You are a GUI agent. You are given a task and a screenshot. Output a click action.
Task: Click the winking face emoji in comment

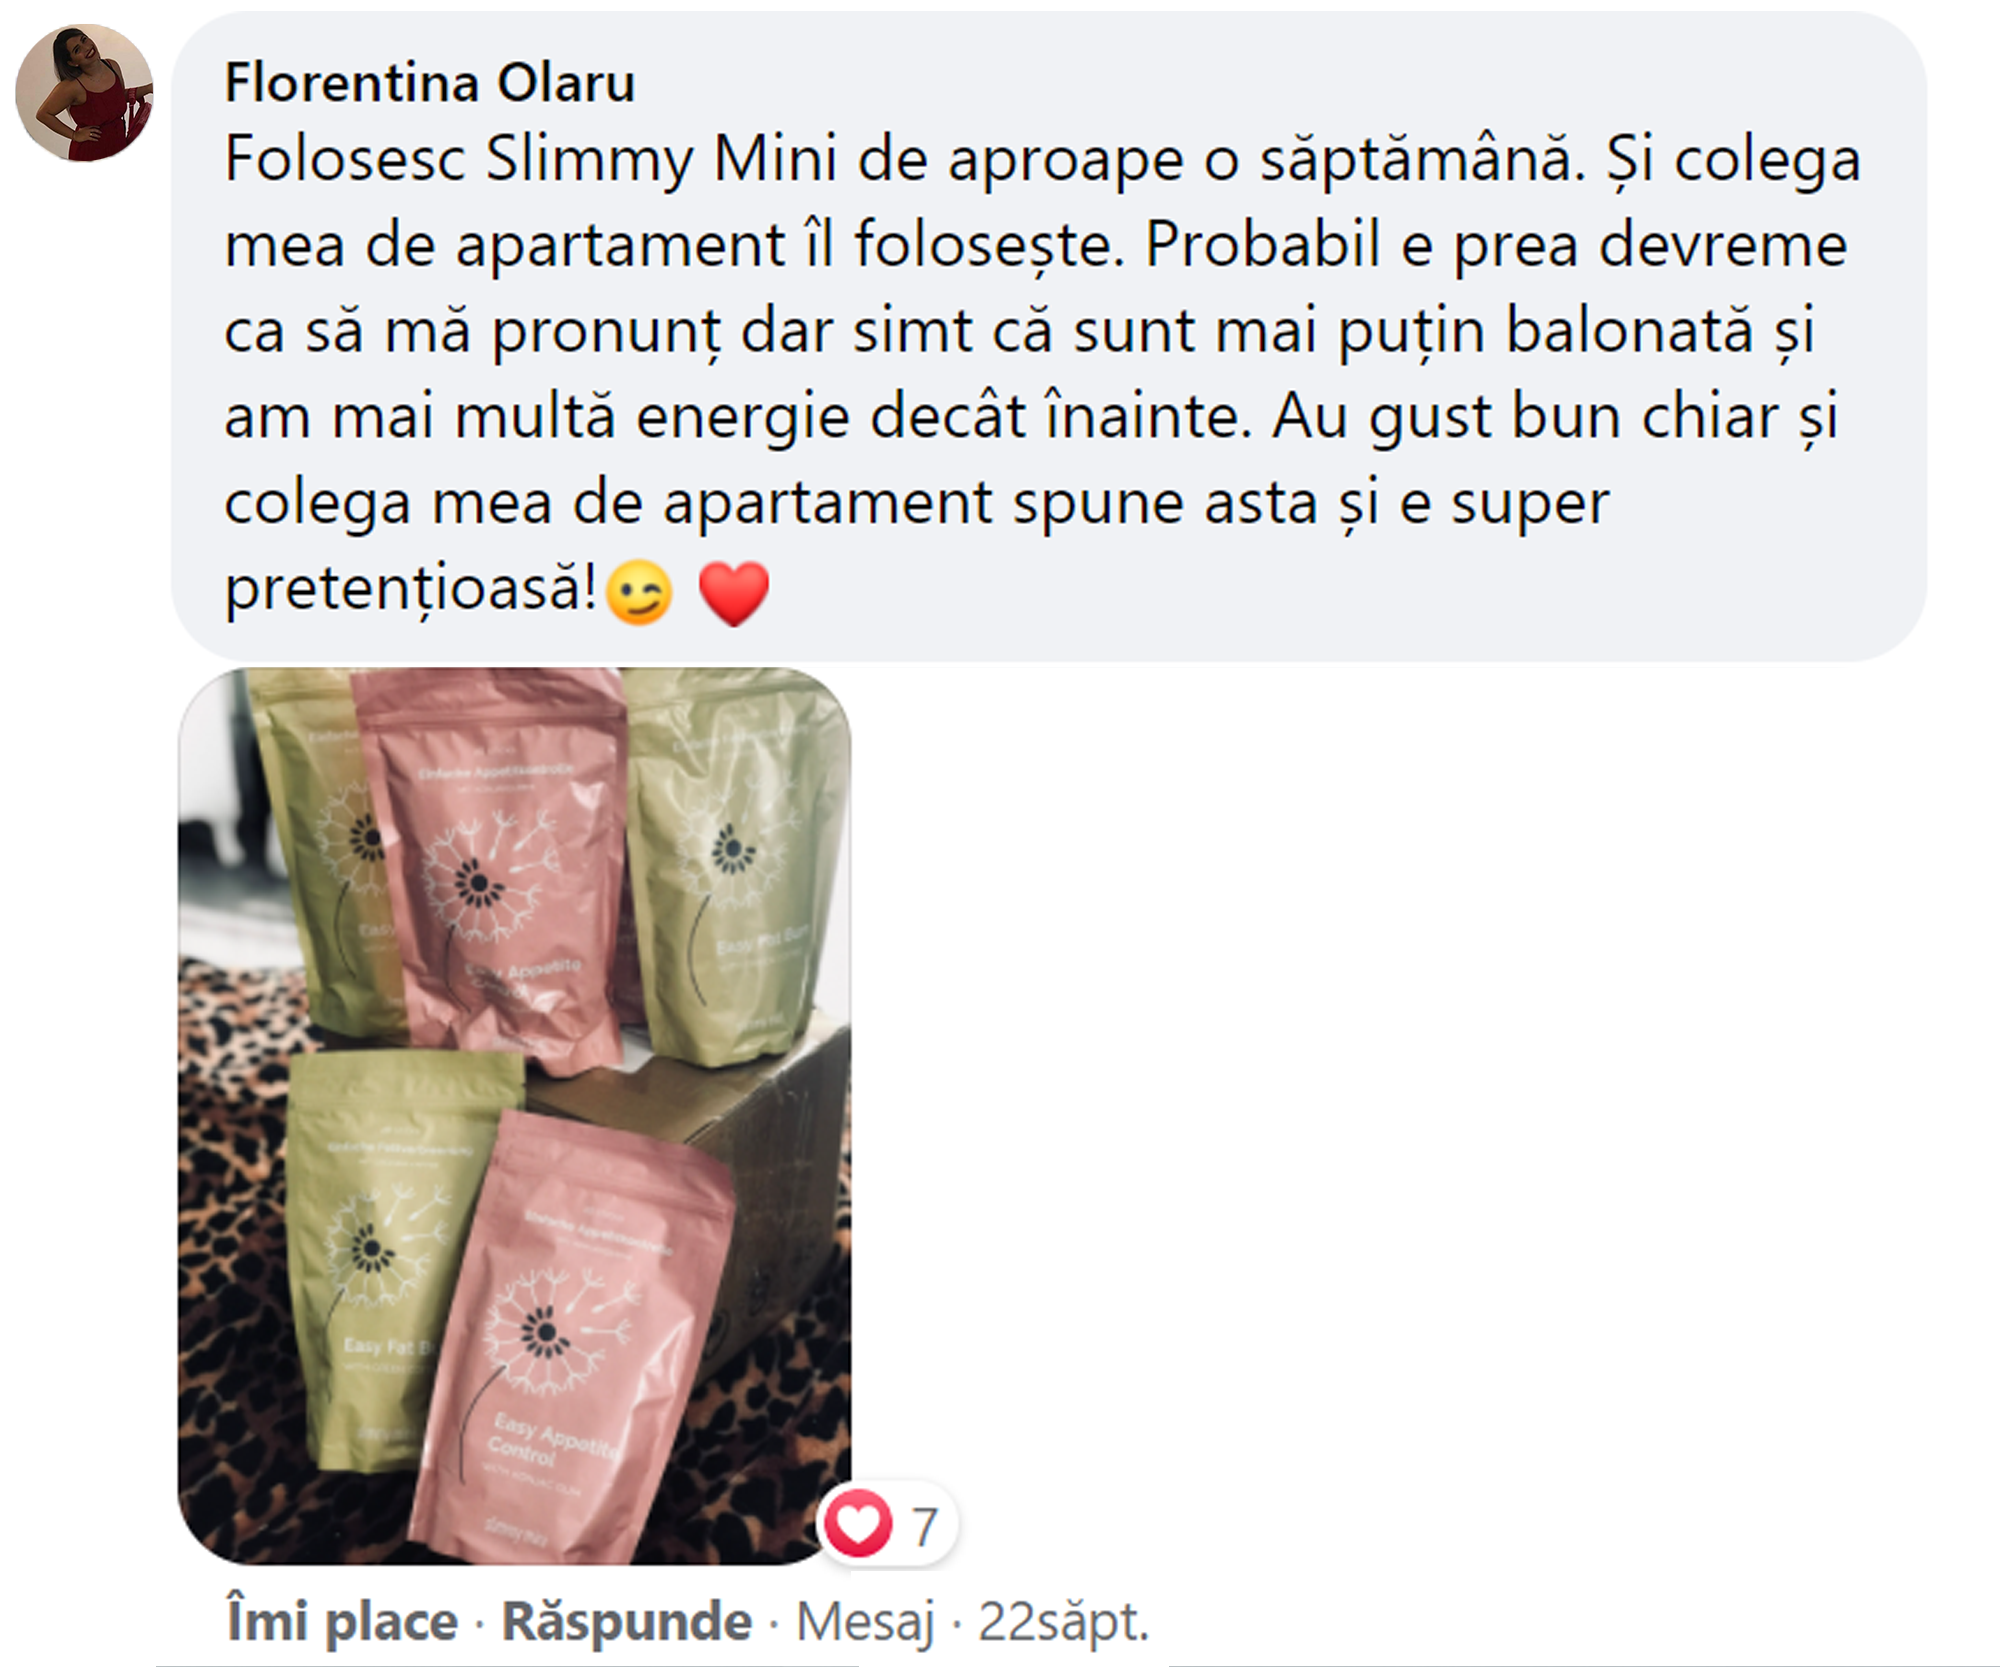coord(639,593)
